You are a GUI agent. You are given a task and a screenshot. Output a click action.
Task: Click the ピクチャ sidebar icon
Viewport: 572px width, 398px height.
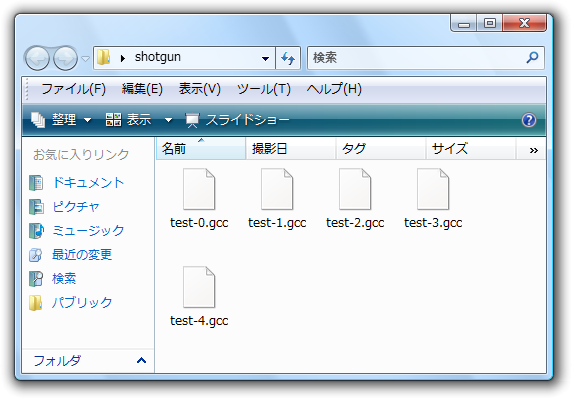coord(36,207)
